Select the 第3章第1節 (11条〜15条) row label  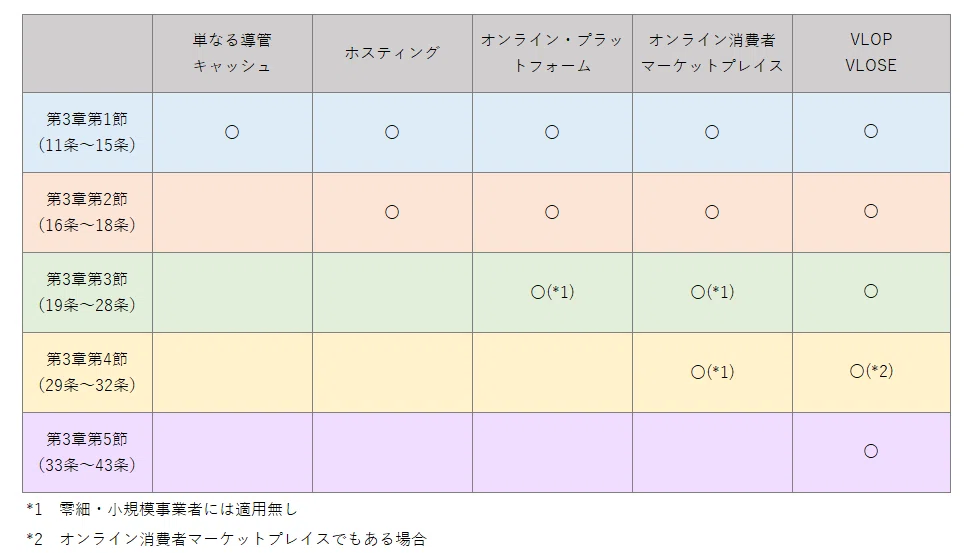(87, 132)
